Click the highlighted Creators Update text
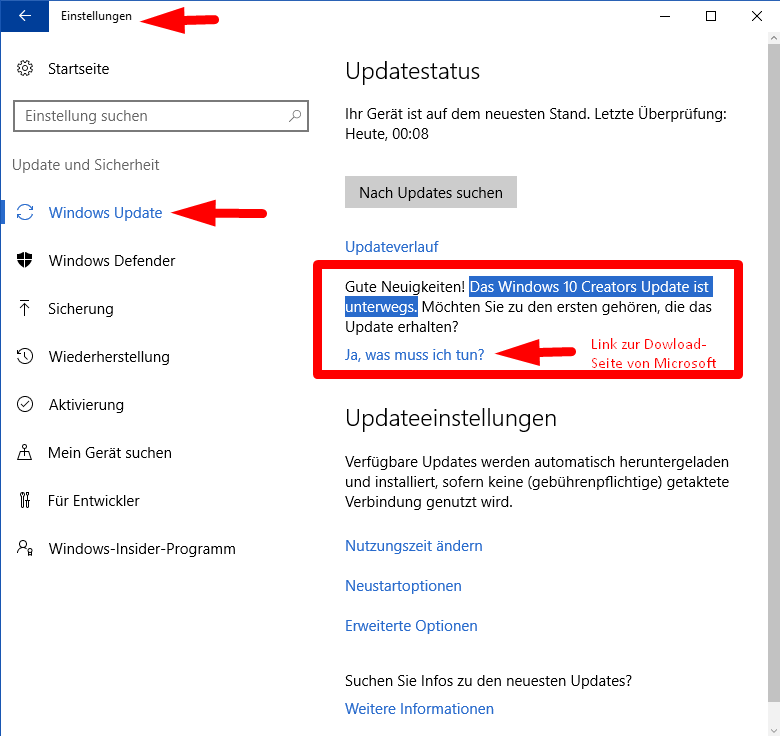 (529, 296)
